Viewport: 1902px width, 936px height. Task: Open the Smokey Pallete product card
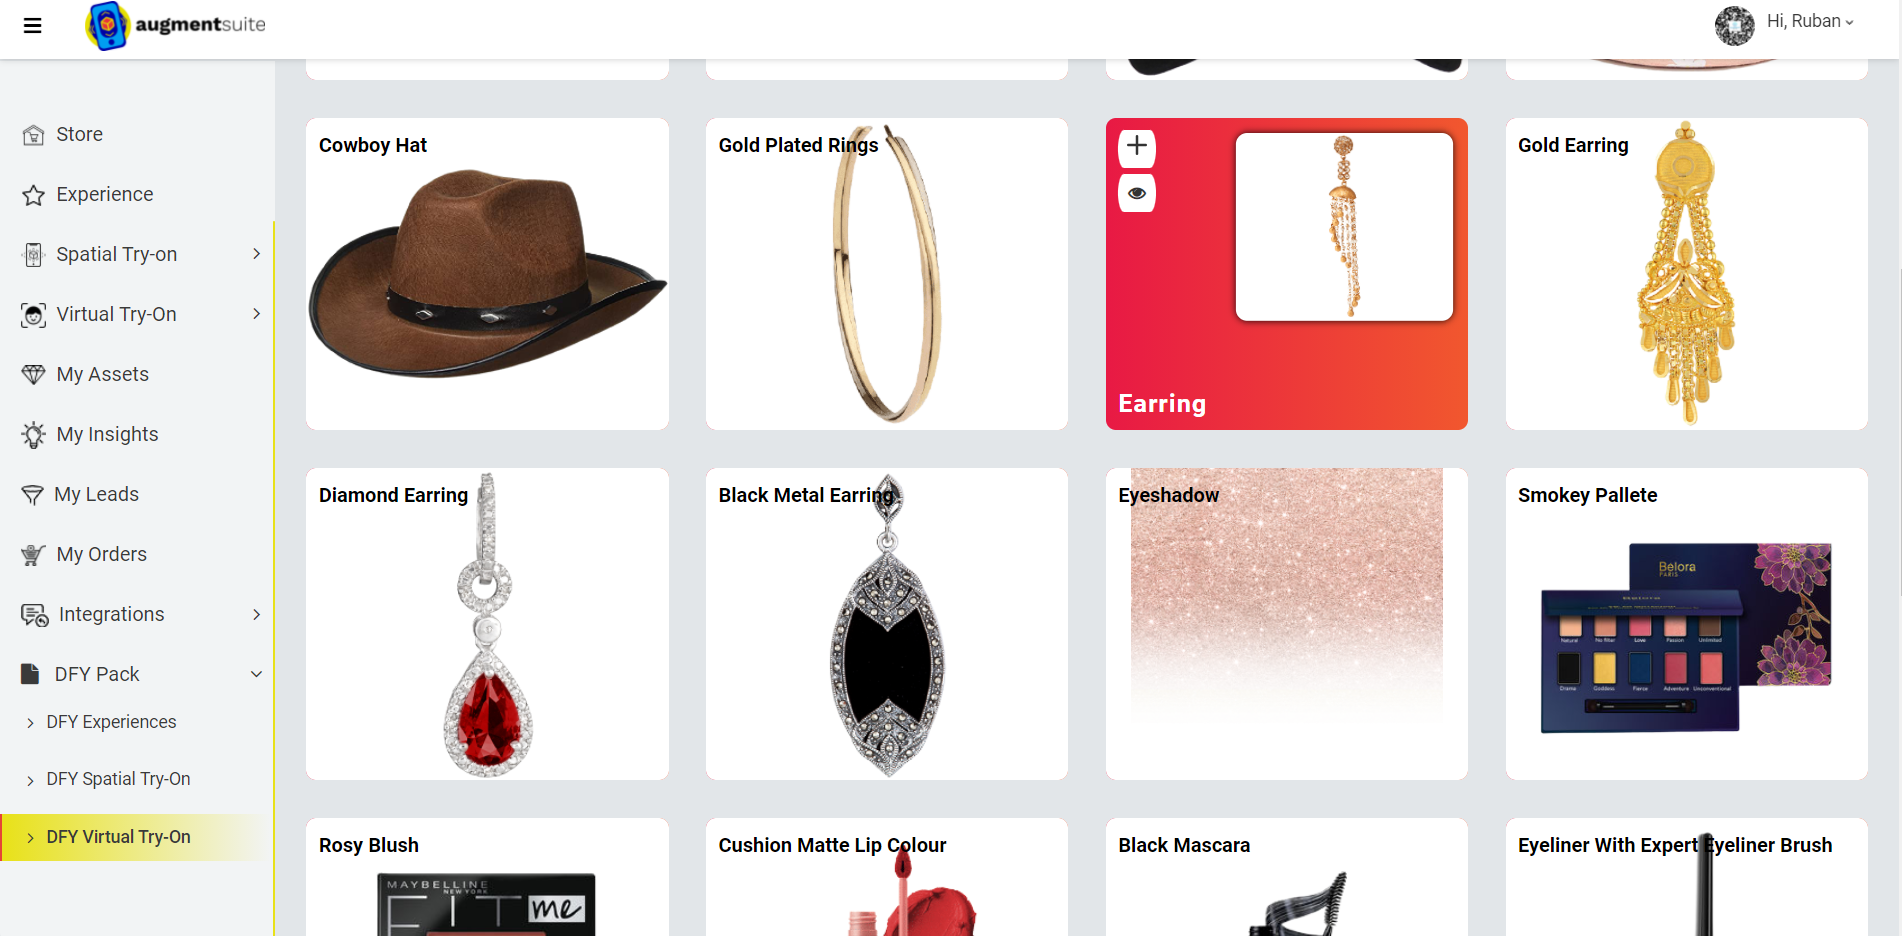click(x=1686, y=624)
